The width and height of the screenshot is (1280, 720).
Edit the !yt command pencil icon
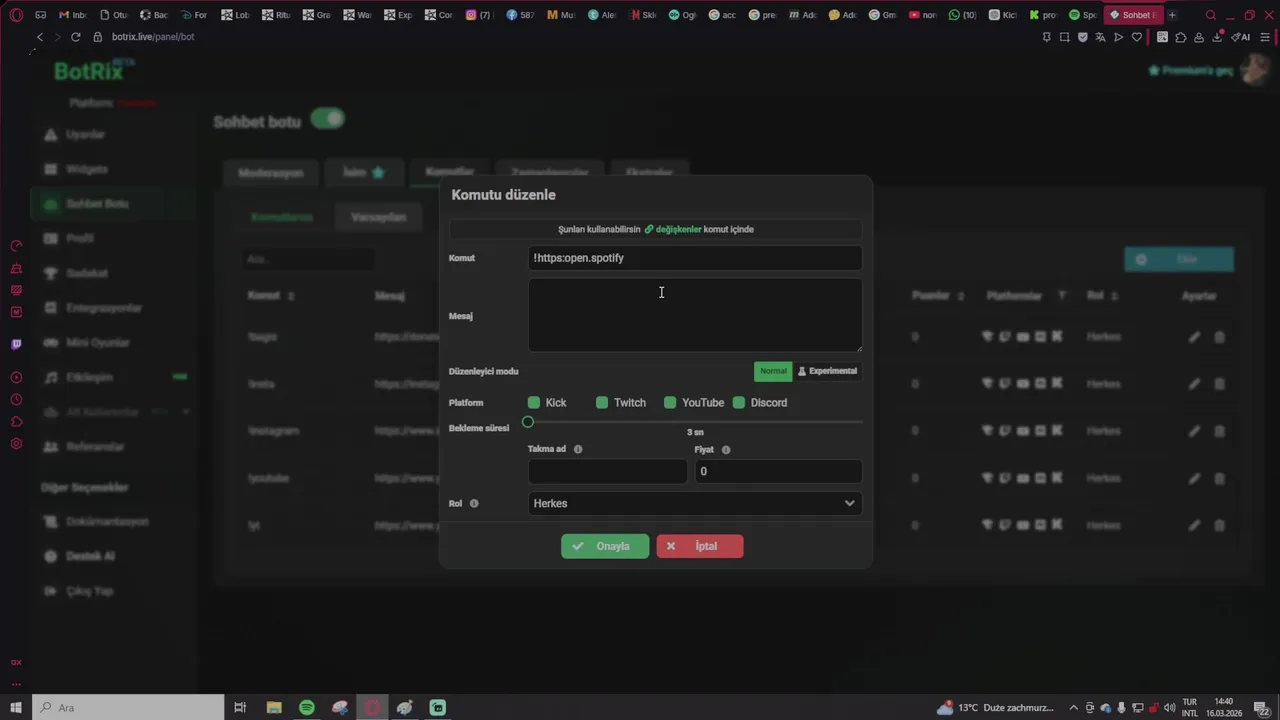[x=1194, y=525]
